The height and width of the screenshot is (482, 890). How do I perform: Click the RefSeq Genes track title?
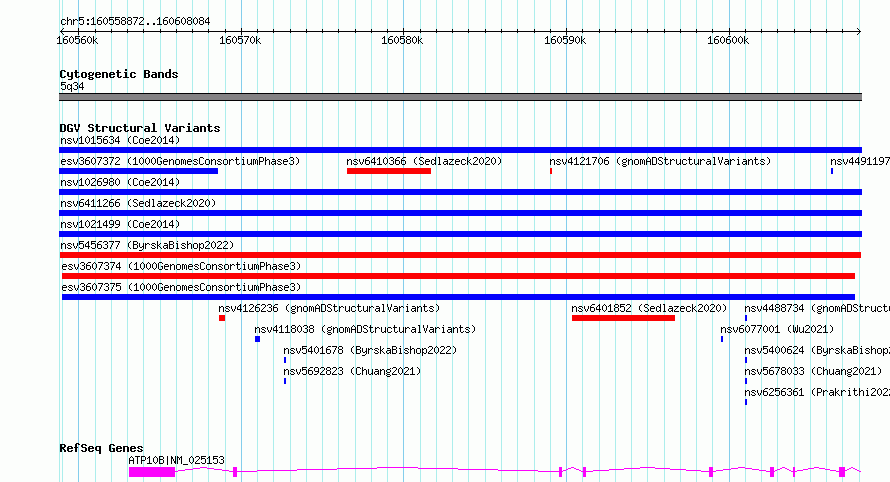(x=101, y=448)
